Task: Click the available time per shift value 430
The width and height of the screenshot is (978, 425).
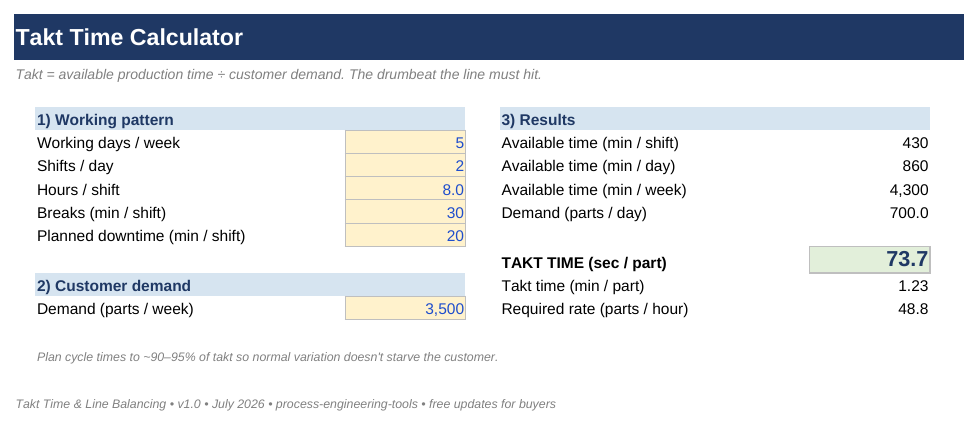Action: 915,143
